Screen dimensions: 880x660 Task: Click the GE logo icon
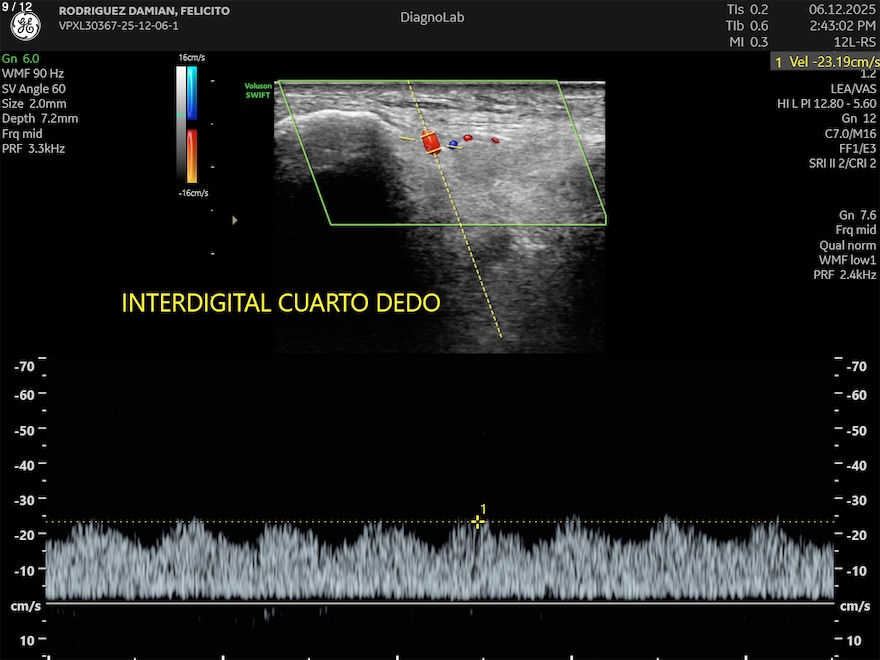pyautogui.click(x=25, y=27)
